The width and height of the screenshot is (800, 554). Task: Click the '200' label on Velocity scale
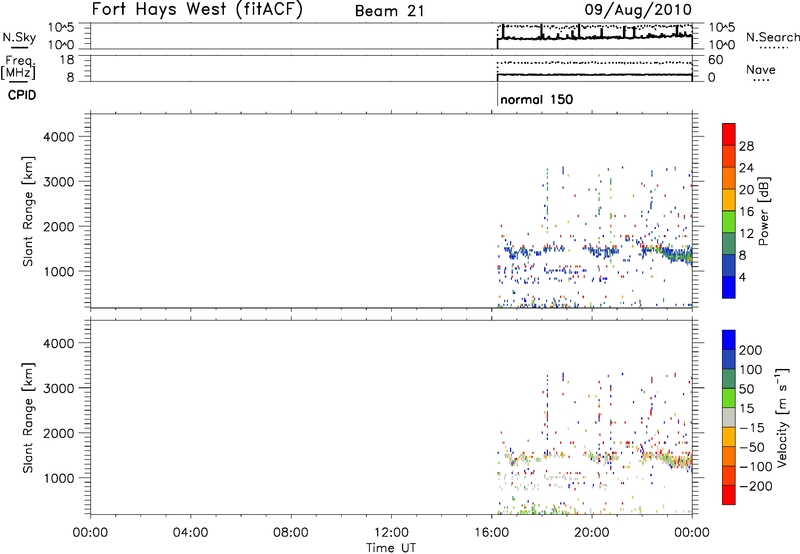(x=751, y=350)
